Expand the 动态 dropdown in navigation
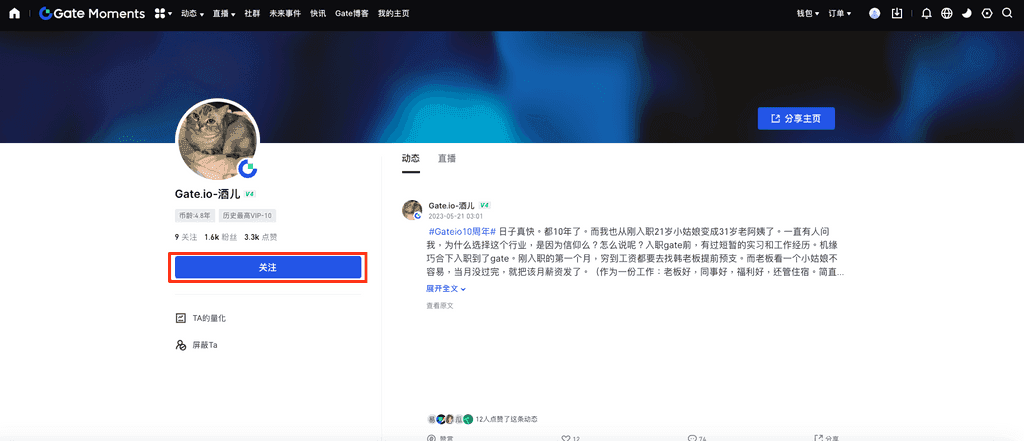Screen dimensions: 1024x441 [x=193, y=14]
